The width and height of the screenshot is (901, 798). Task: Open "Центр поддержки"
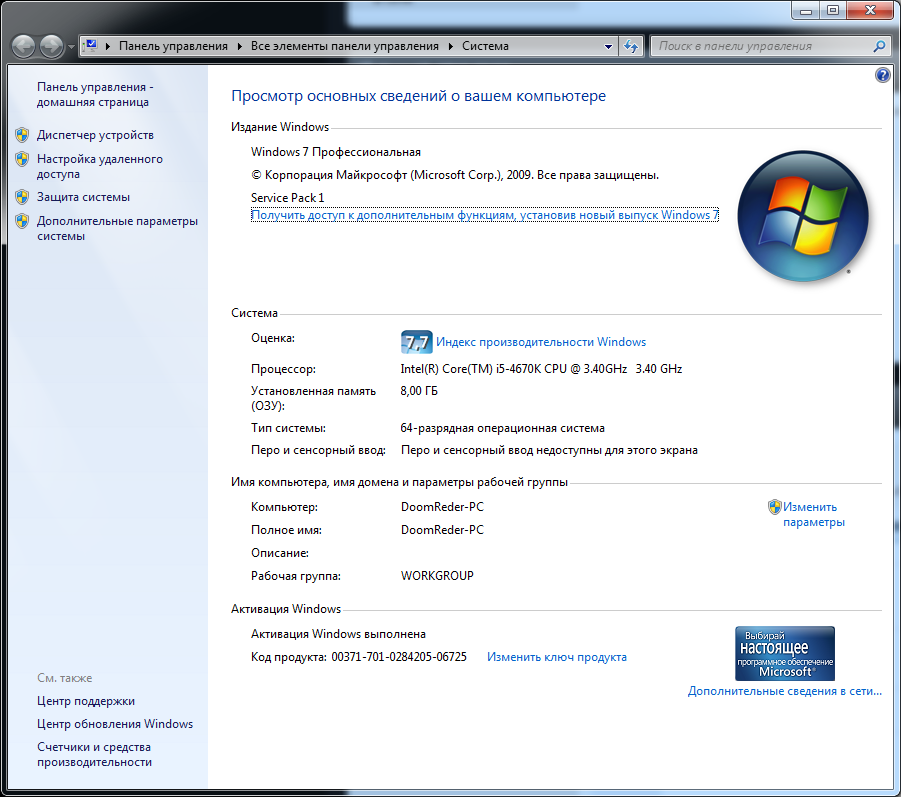pos(86,701)
